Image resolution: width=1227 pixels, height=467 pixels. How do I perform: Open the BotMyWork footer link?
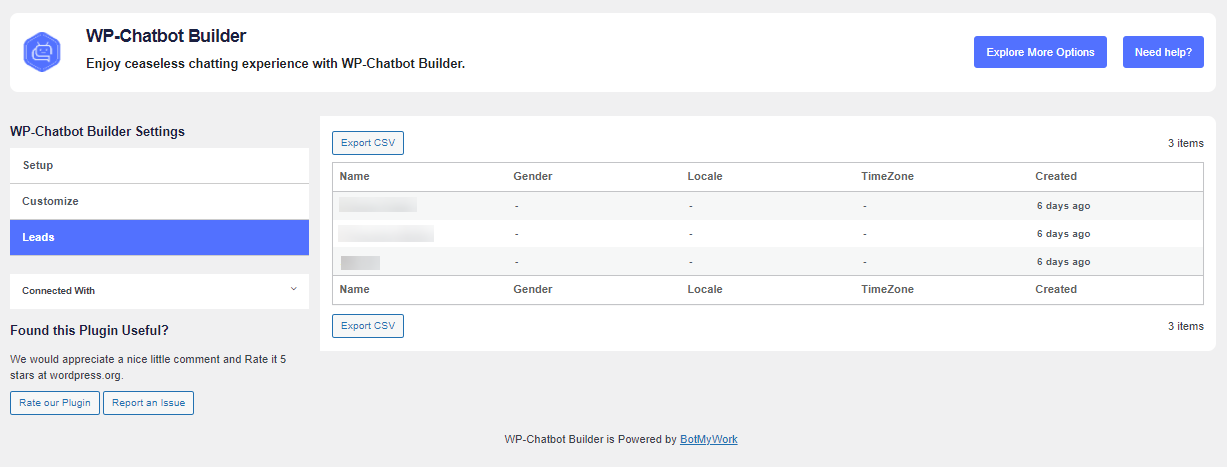pos(708,439)
